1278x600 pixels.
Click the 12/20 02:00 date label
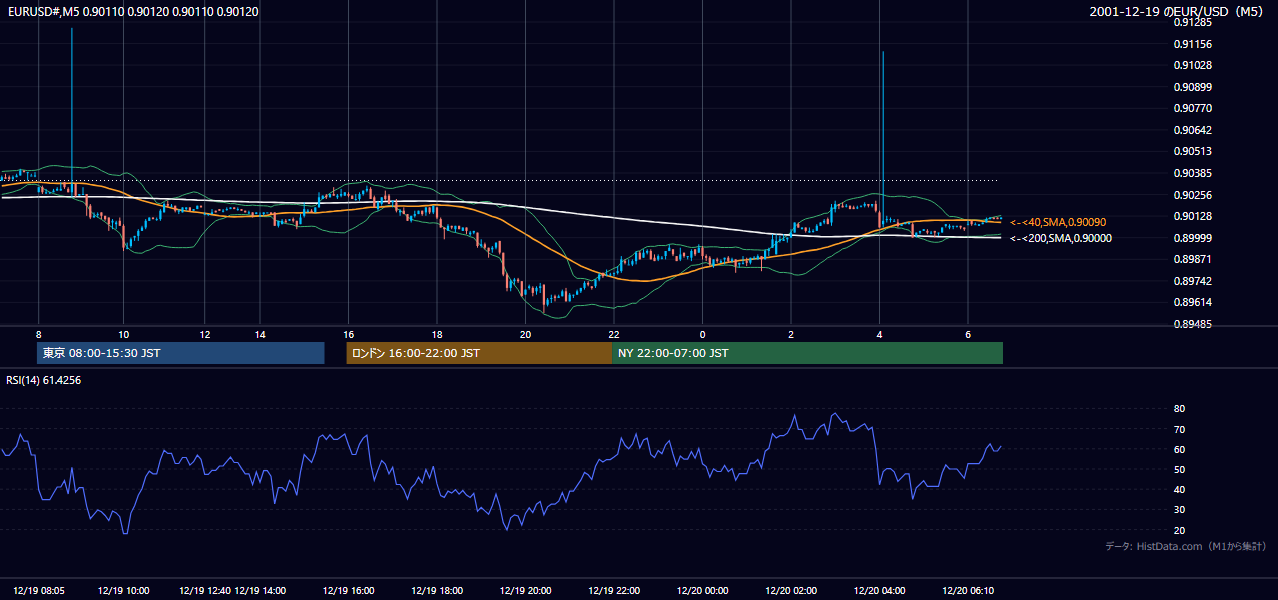(x=791, y=591)
